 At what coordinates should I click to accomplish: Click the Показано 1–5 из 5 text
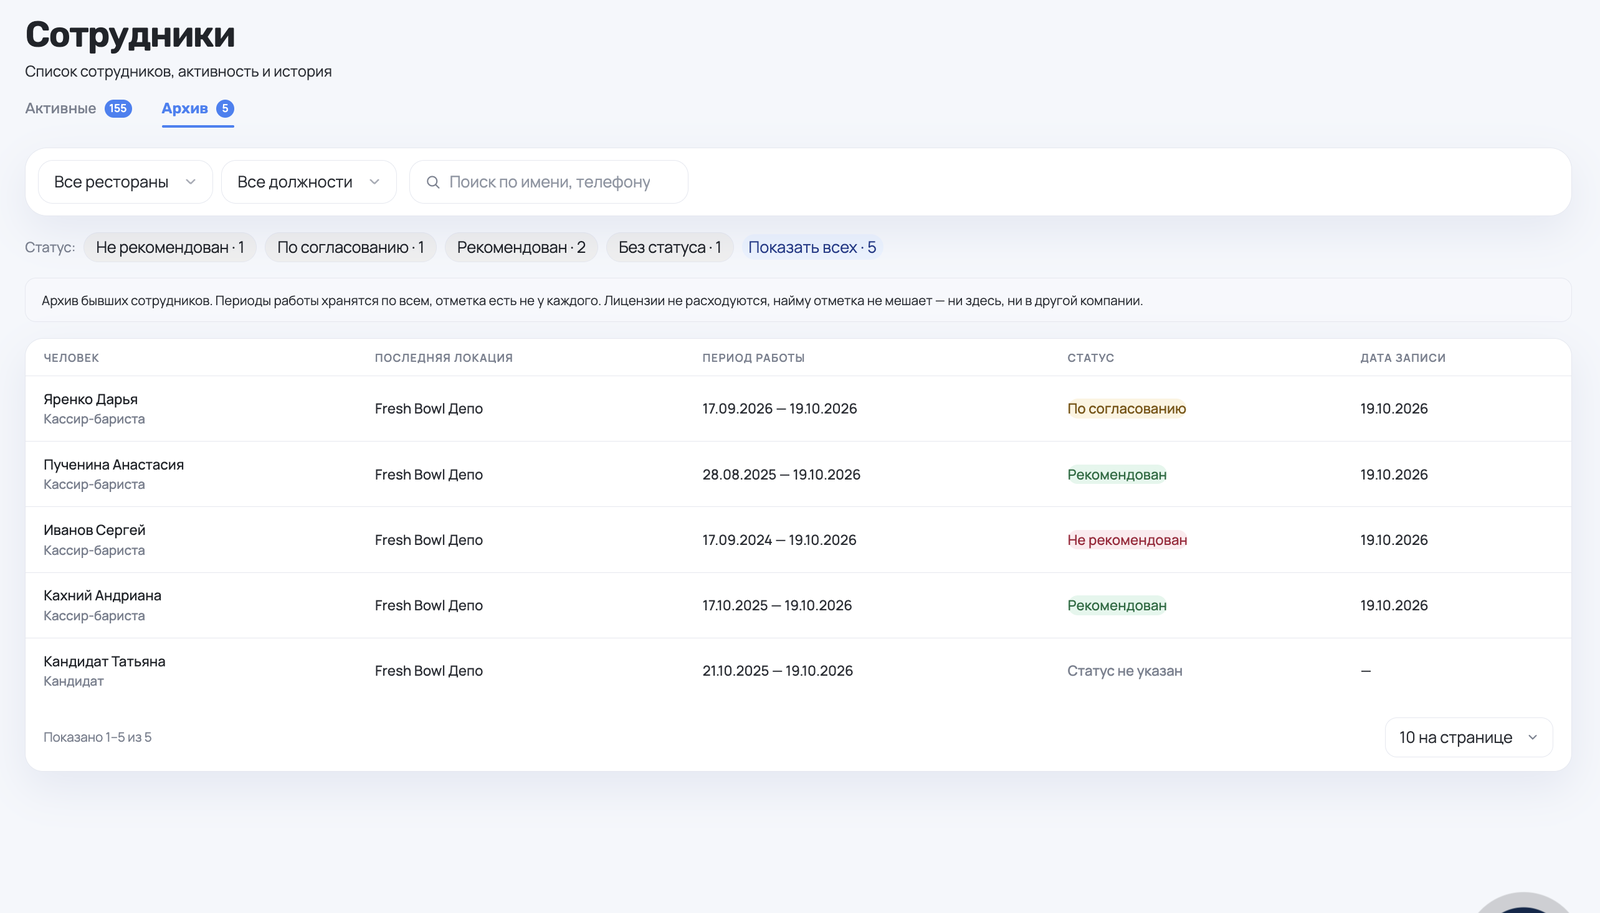point(97,737)
